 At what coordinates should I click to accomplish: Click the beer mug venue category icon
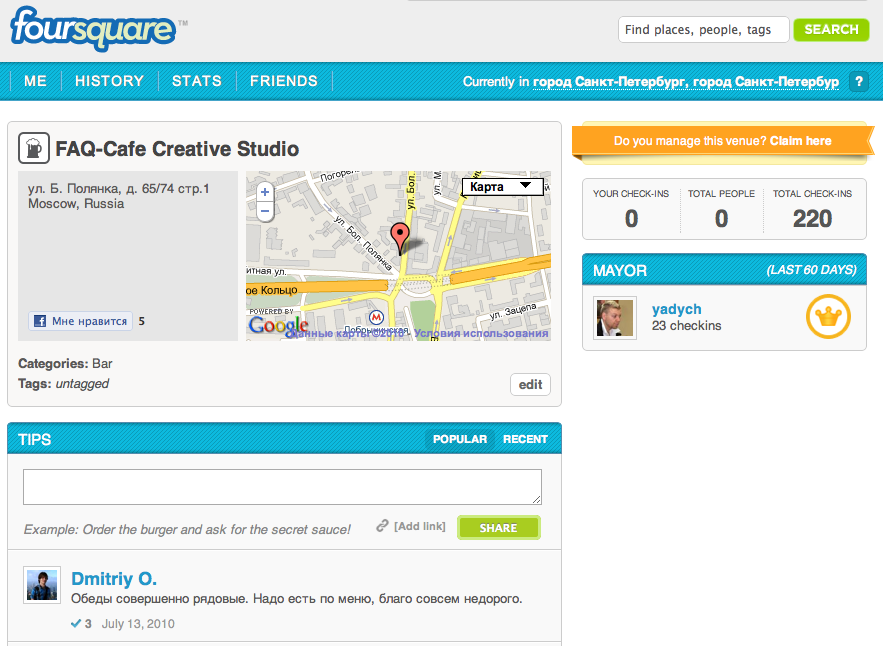[34, 148]
